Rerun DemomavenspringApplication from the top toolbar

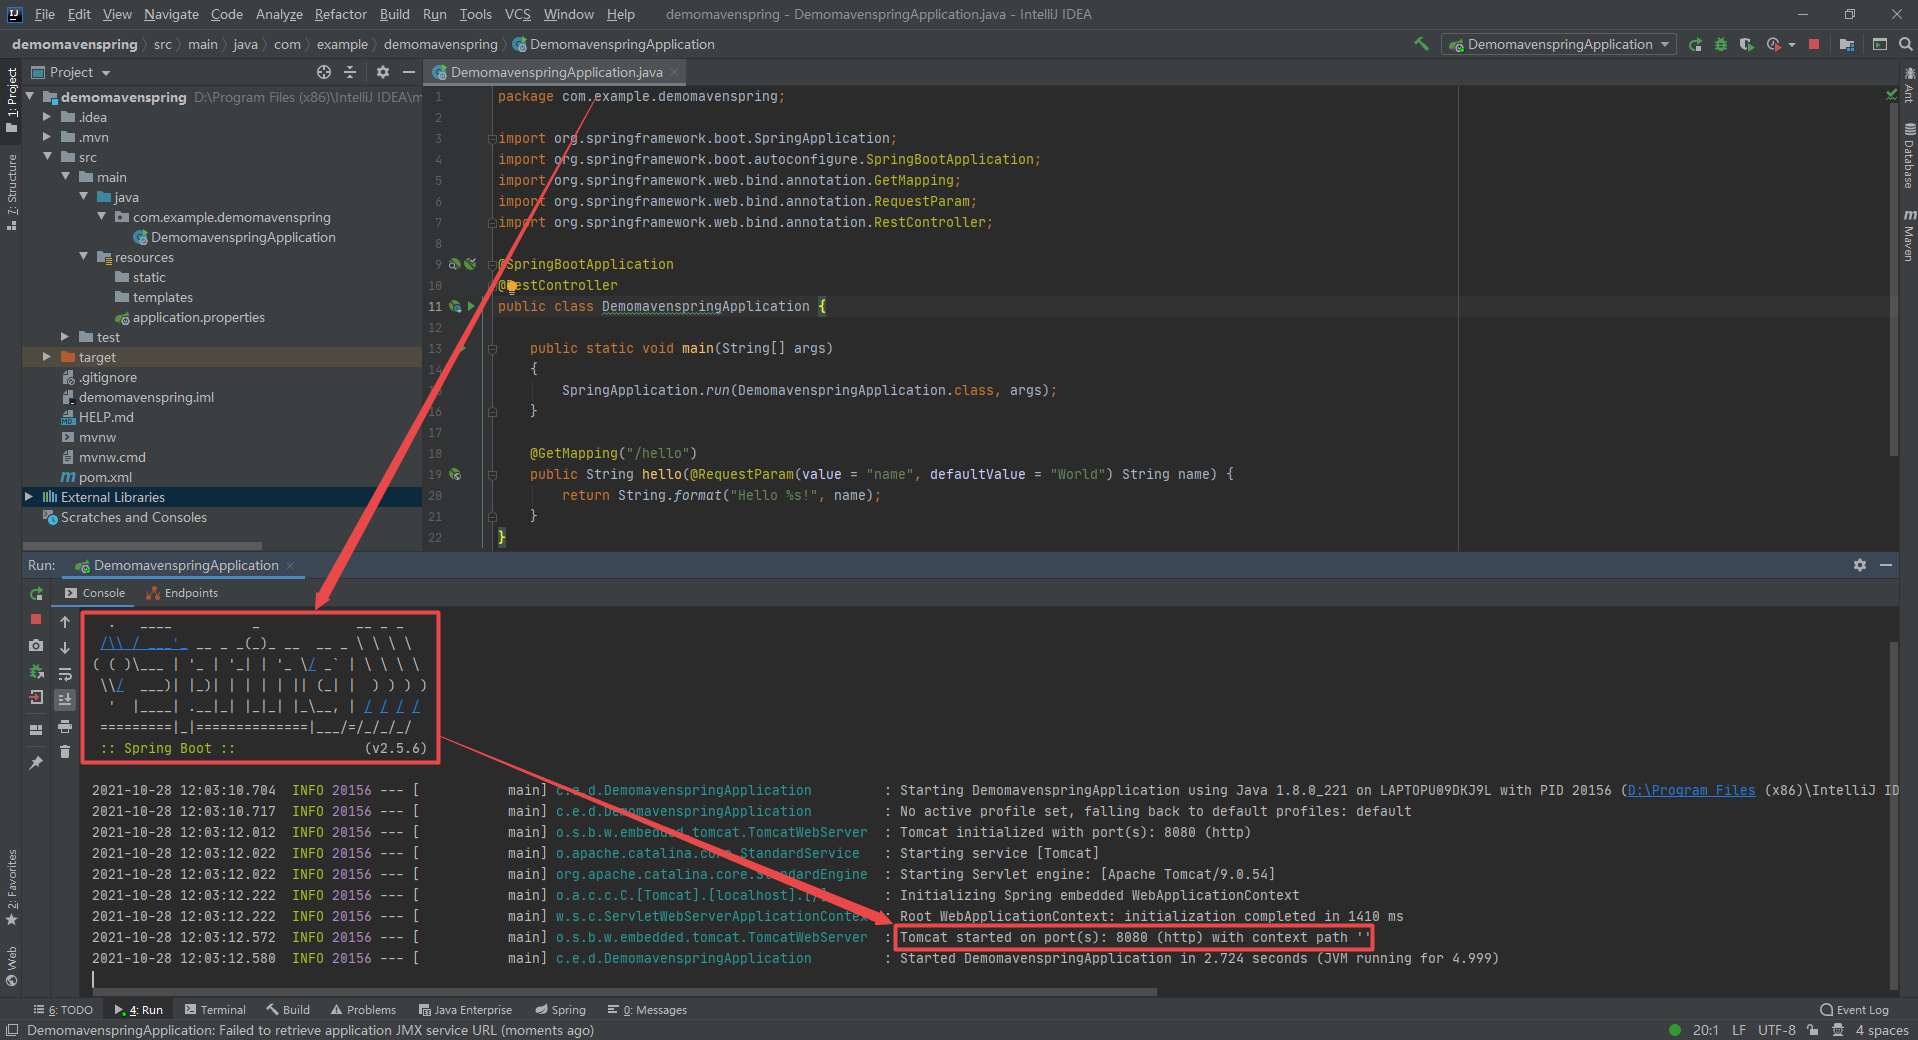pyautogui.click(x=1695, y=44)
